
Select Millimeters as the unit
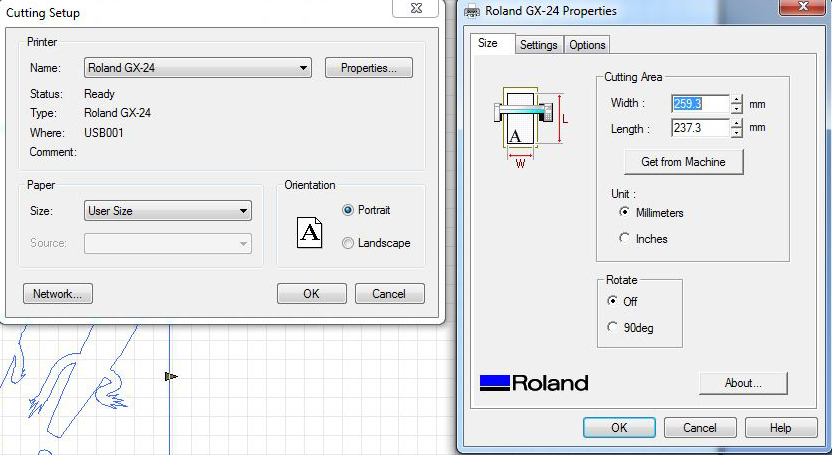click(x=652, y=213)
